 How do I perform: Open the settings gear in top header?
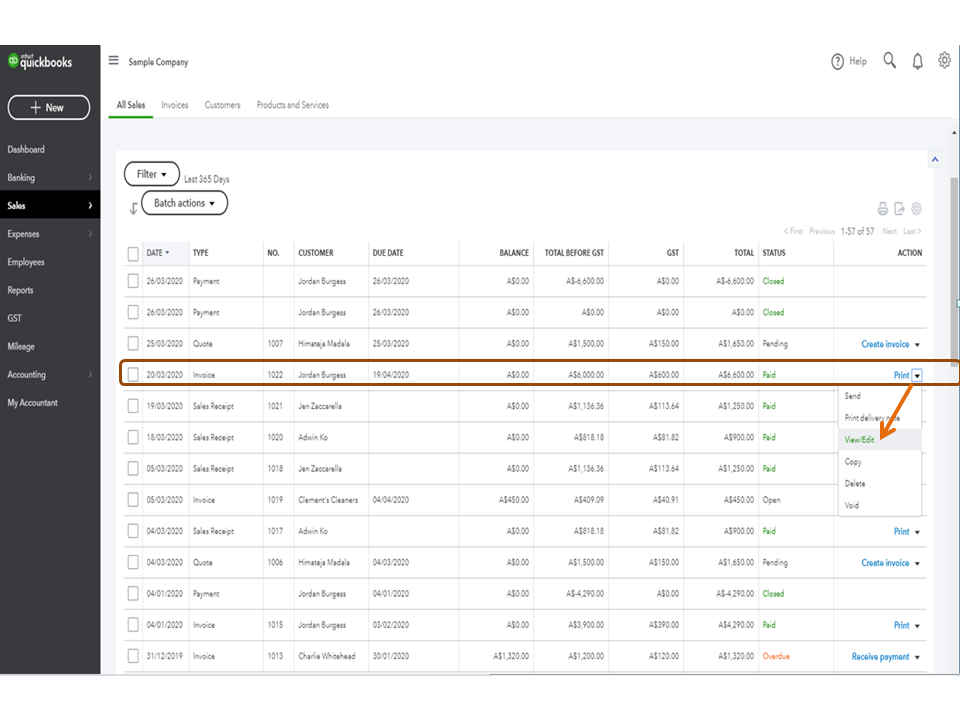pos(944,61)
